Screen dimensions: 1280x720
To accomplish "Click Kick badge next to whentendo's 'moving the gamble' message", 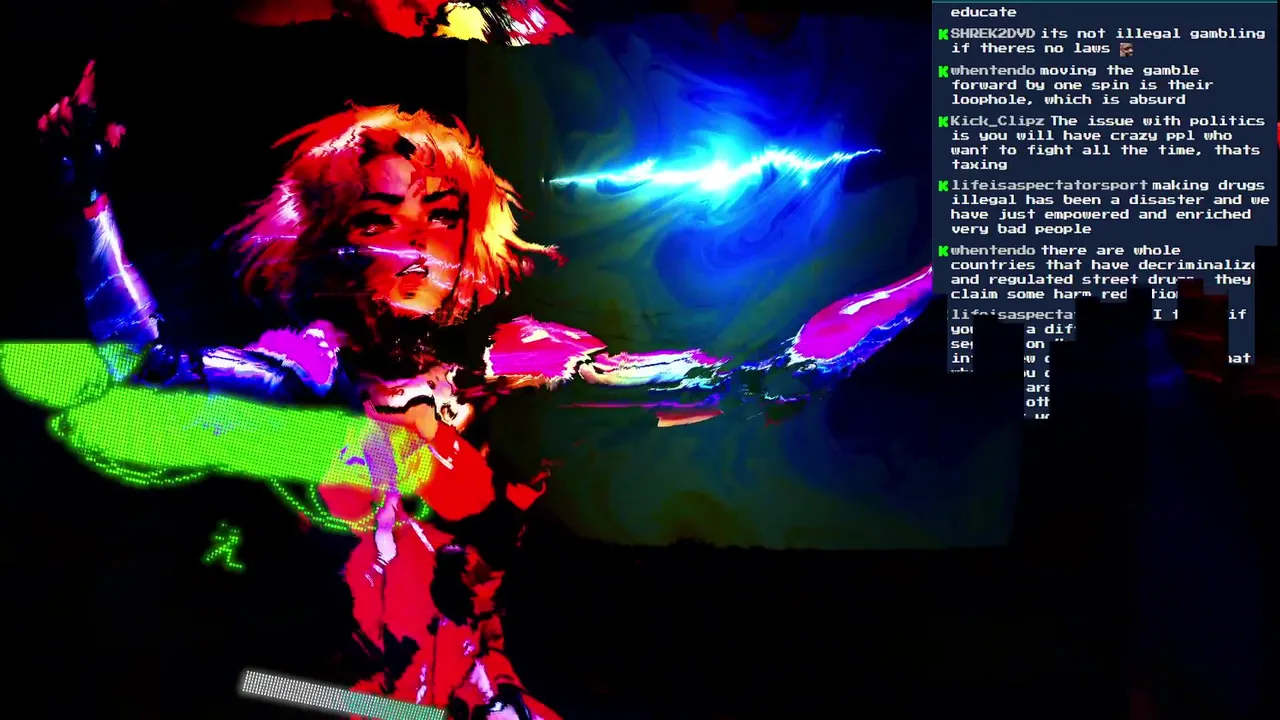I will [943, 72].
